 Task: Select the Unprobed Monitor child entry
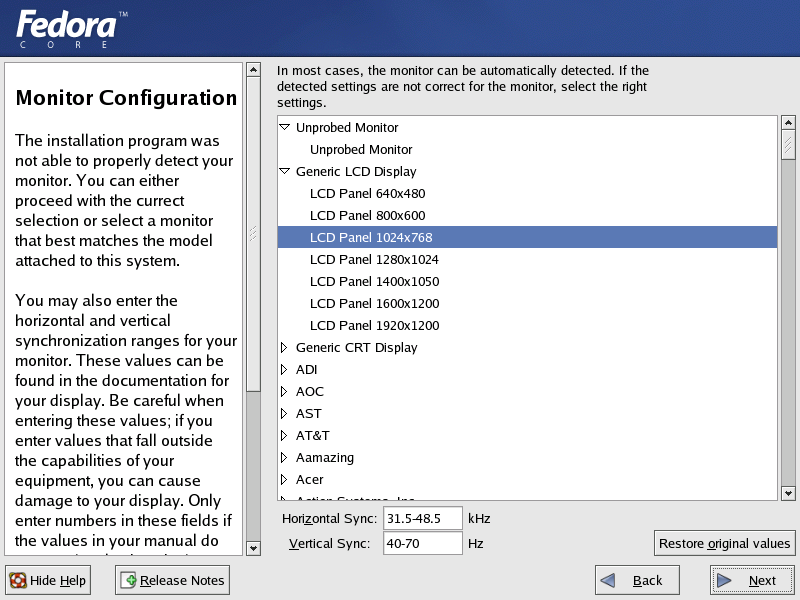coord(528,149)
